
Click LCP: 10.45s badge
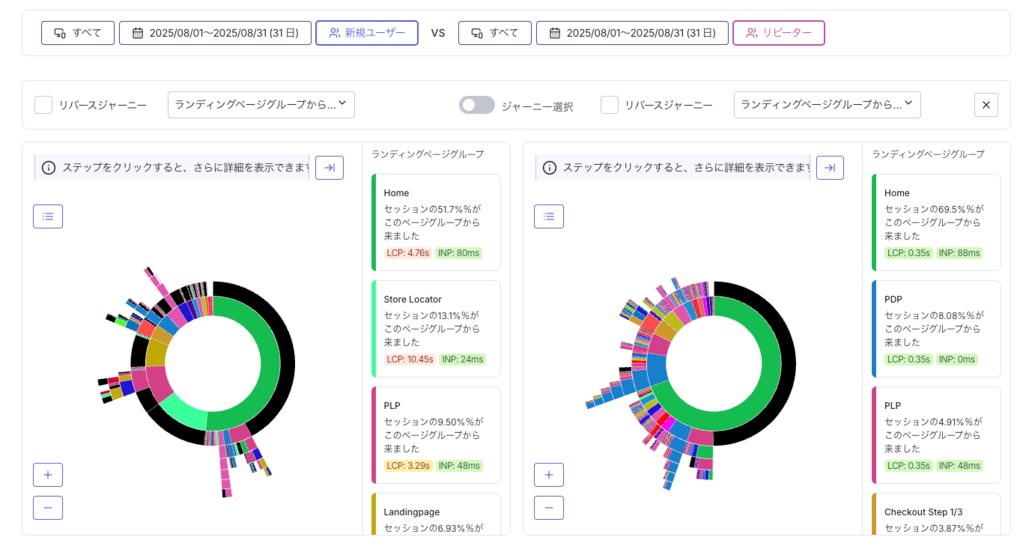[x=410, y=359]
